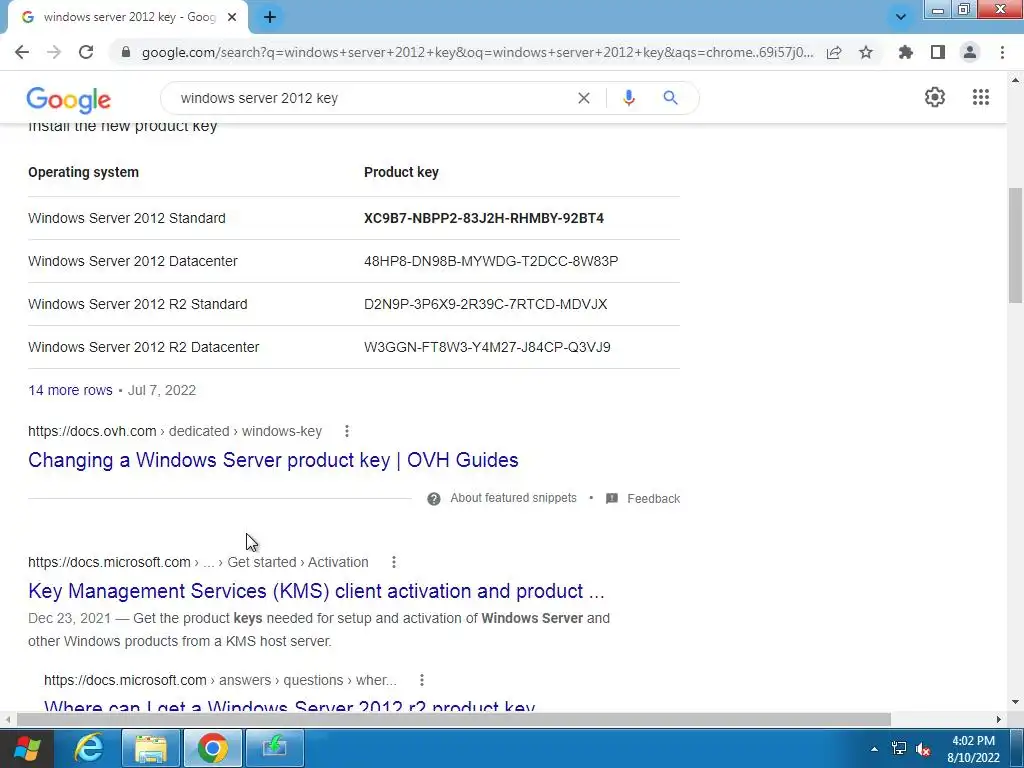This screenshot has height=768, width=1024.
Task: Select key D2N9P-3P6X9-2R39C-7RTCD-MDVJX
Action: 485,304
